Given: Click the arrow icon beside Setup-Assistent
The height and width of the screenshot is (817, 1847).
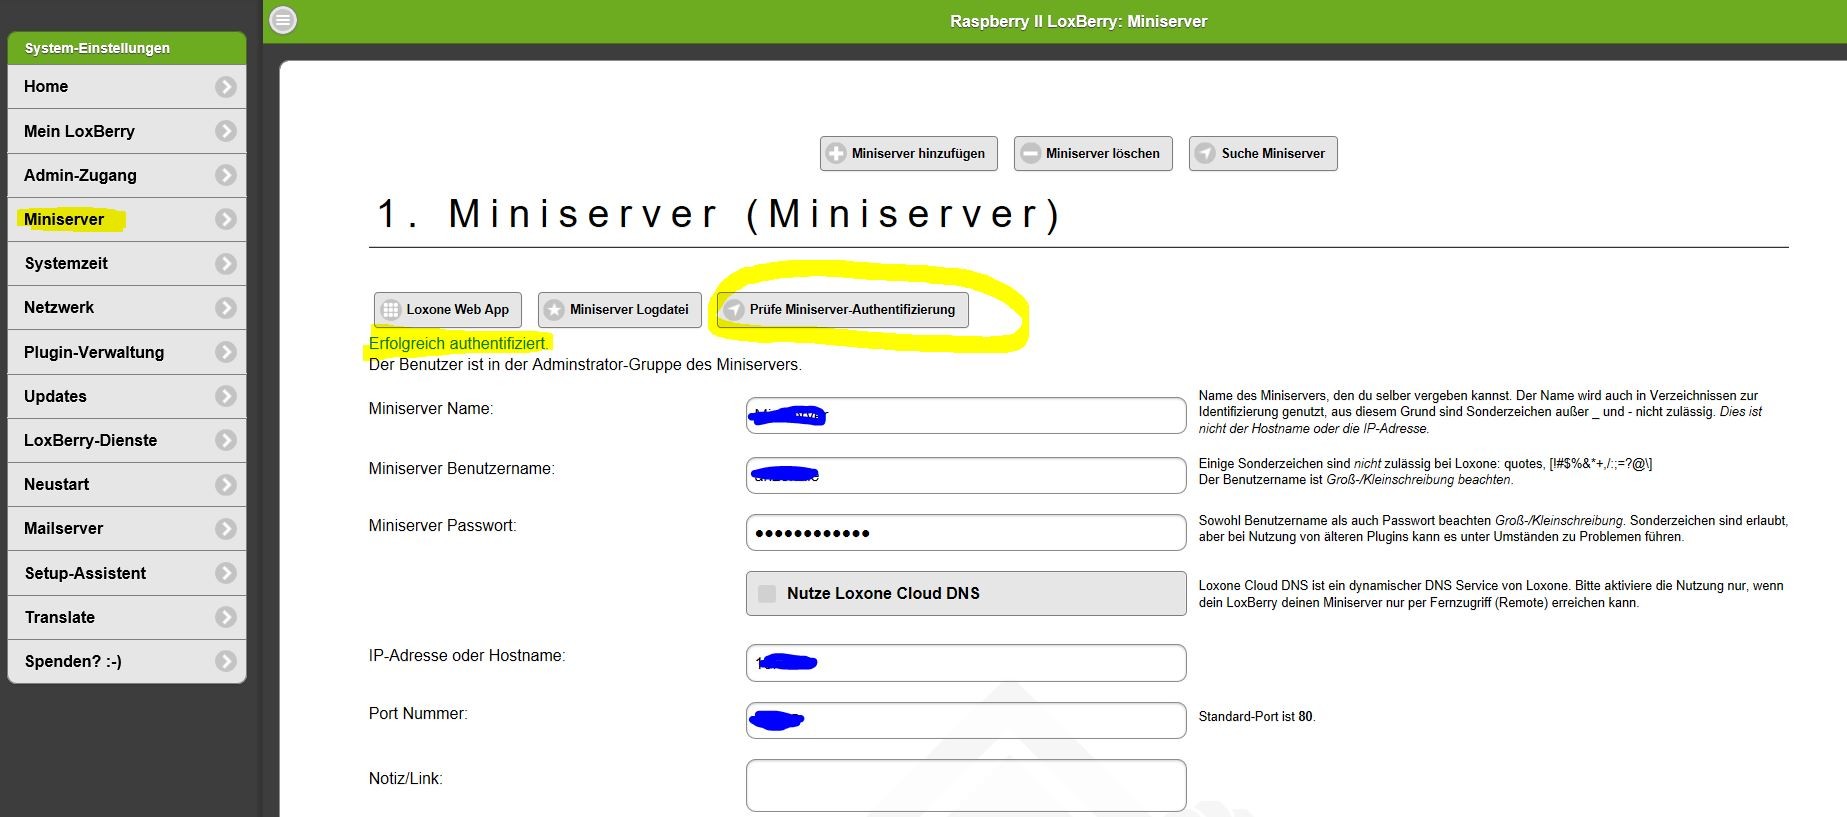Looking at the screenshot, I should click(x=226, y=573).
